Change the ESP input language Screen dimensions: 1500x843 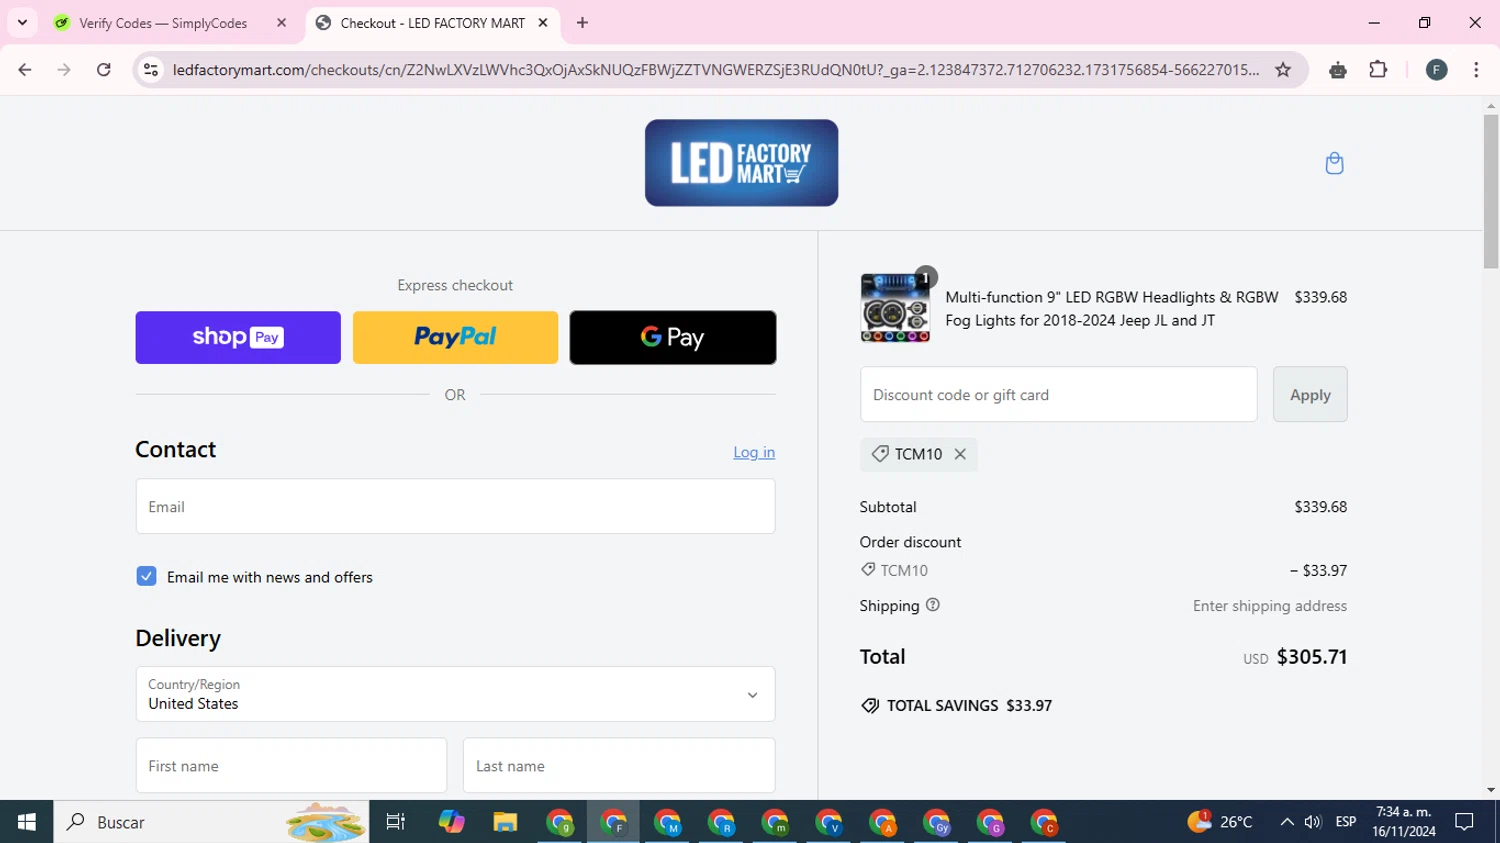coord(1346,822)
